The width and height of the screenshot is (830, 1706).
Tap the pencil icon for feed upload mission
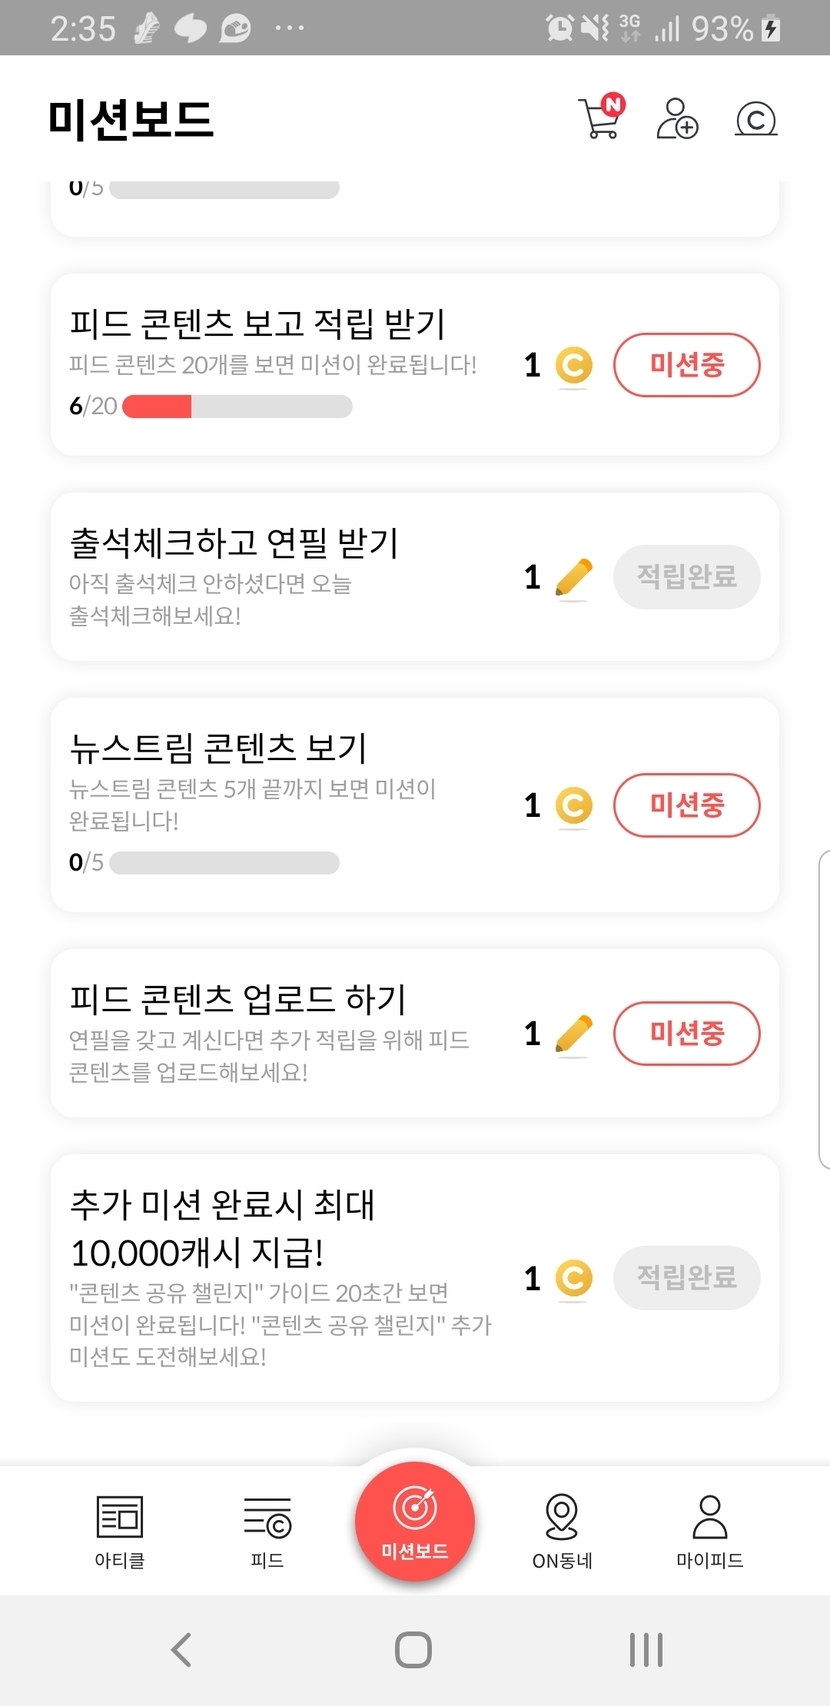[573, 1034]
